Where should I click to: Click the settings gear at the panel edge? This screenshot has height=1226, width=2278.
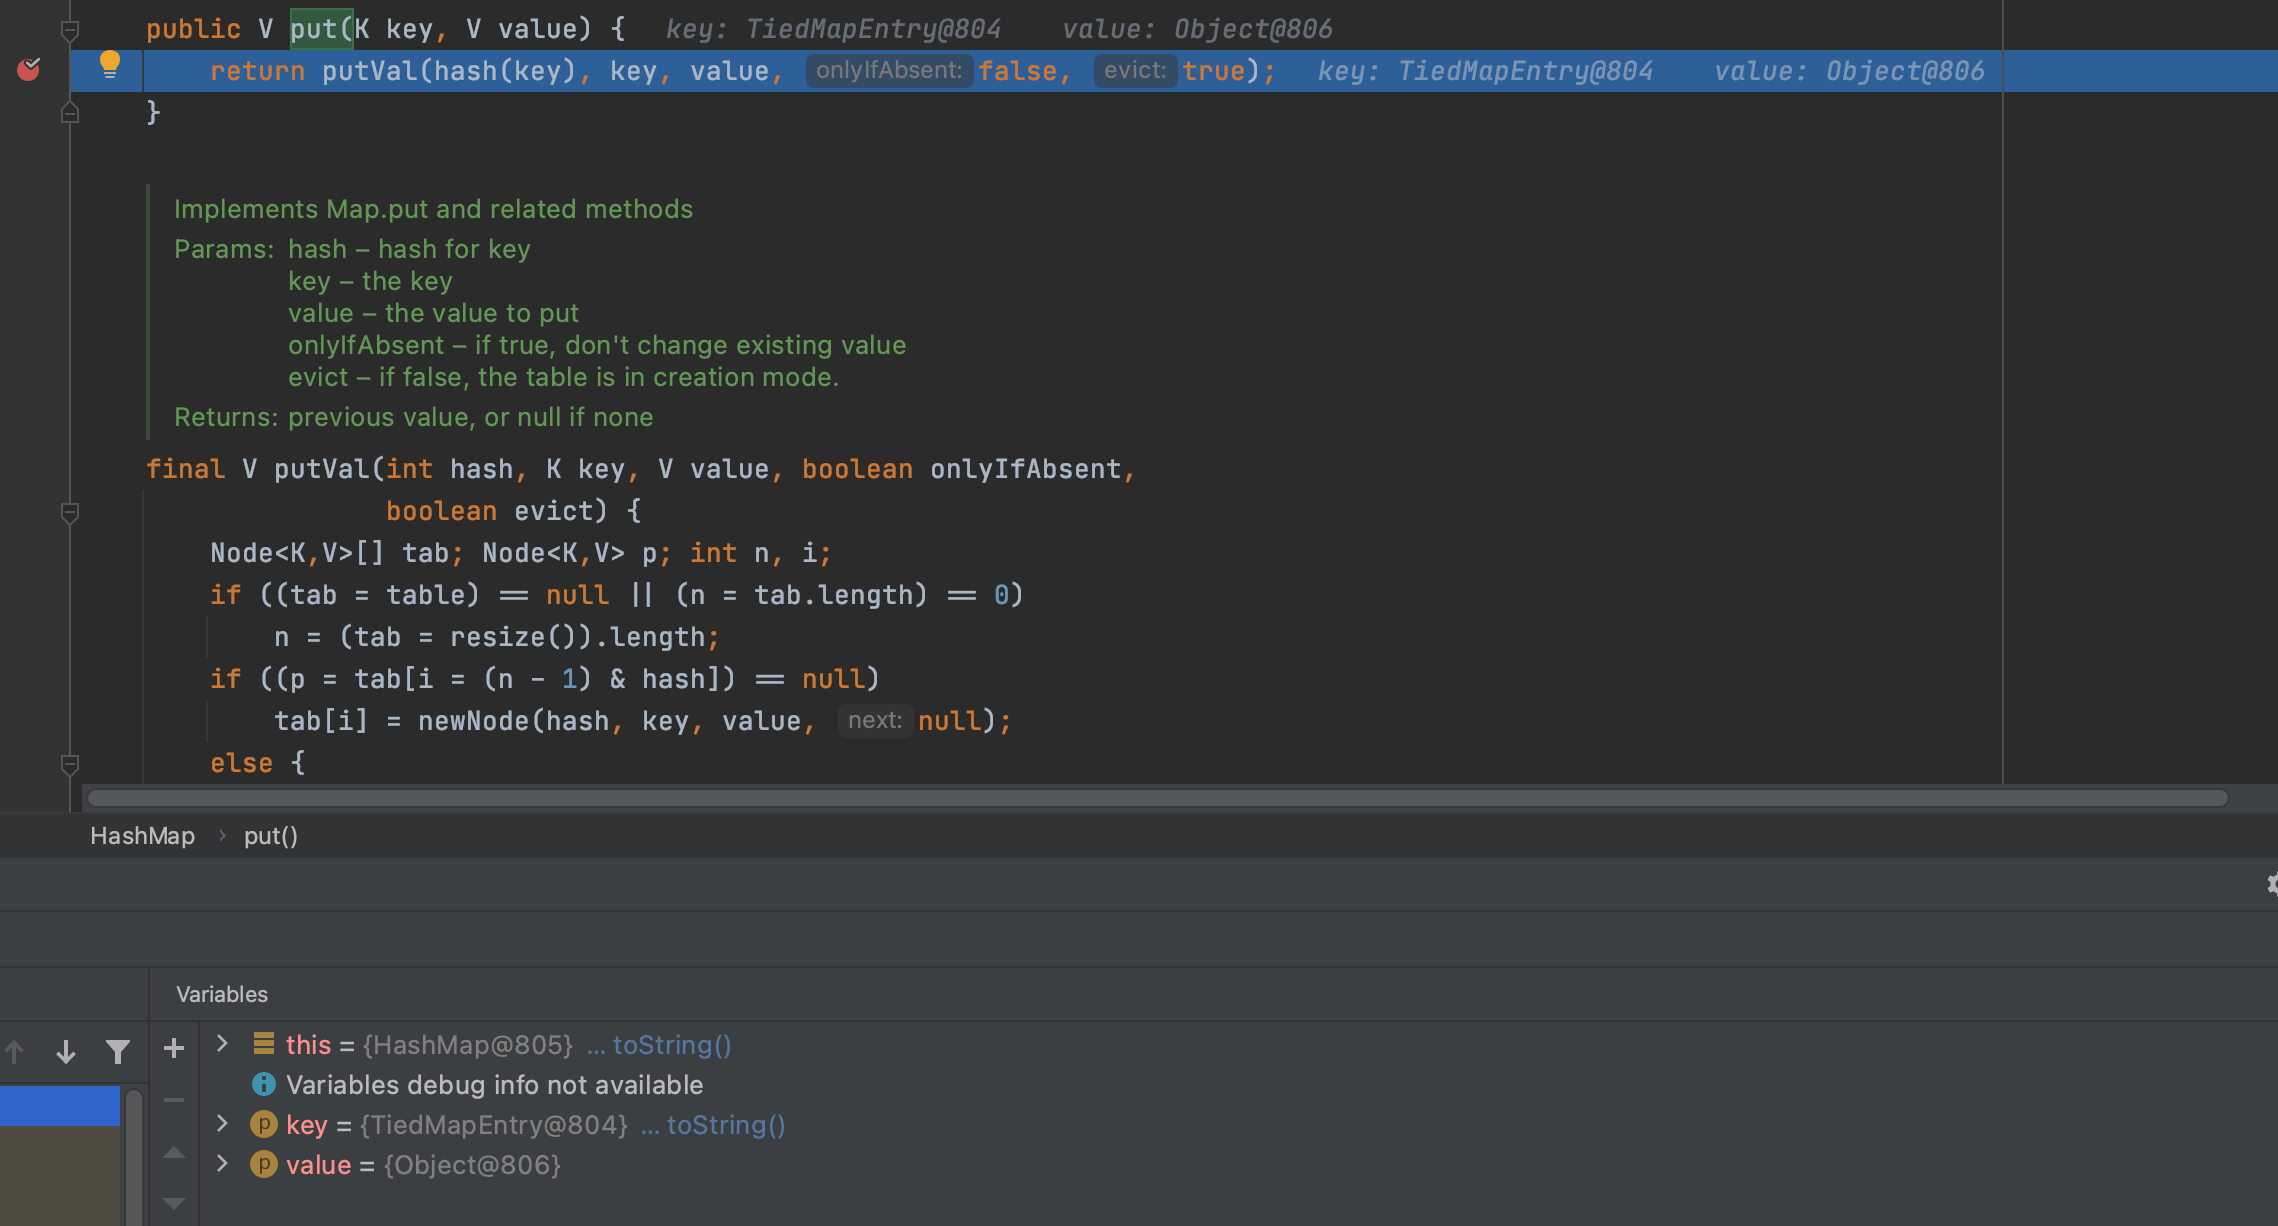coord(2271,884)
